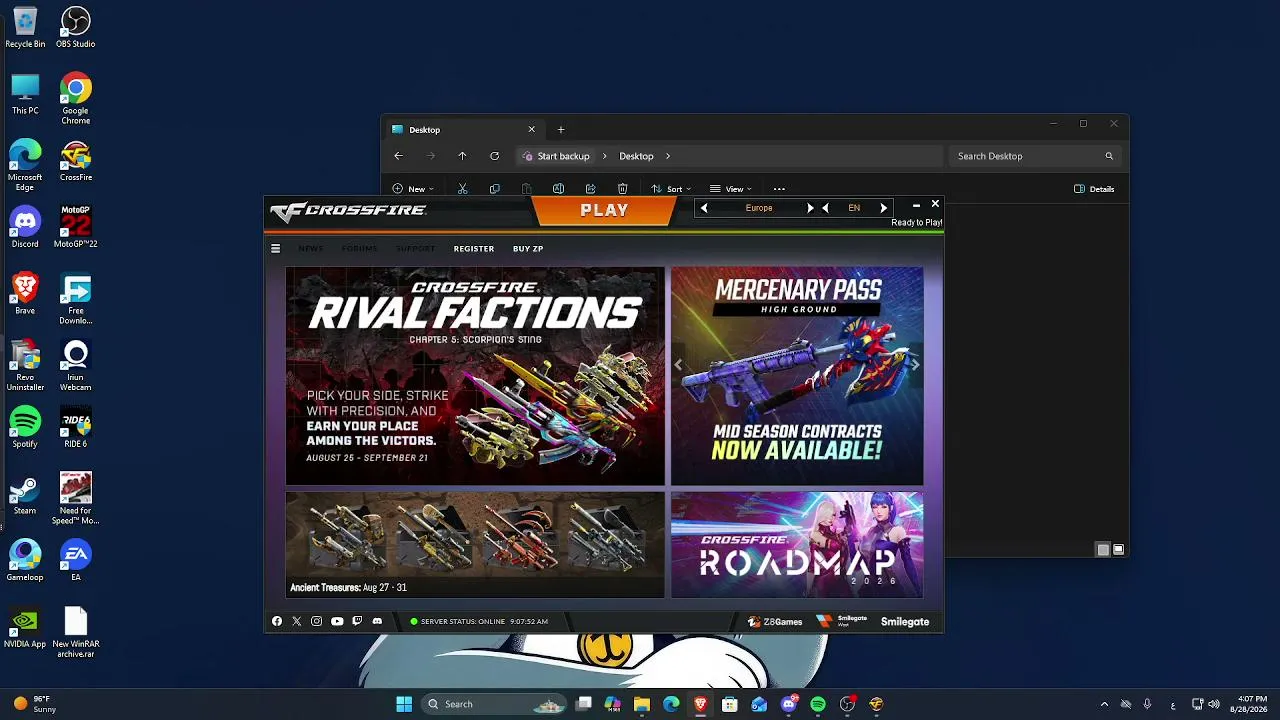Select the Revo Uninstaller desktop shortcut
The height and width of the screenshot is (720, 1280).
[25, 365]
